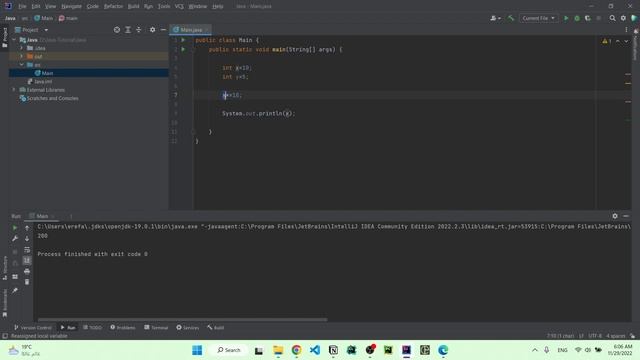
Task: Open IDE settings gear in top toolbar
Action: tap(623, 18)
